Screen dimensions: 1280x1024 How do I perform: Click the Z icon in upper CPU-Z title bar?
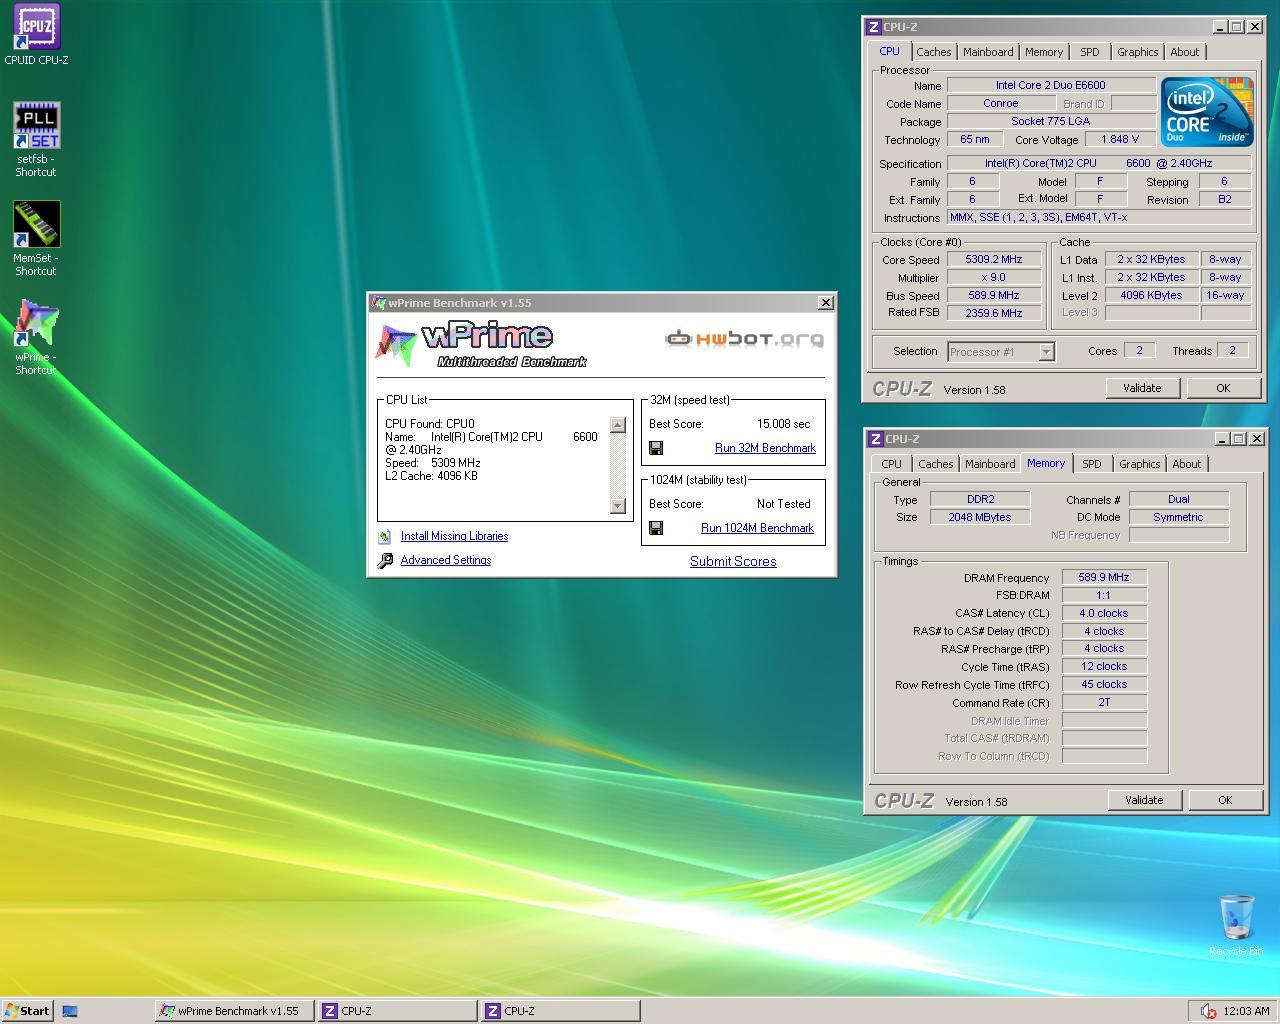(873, 27)
